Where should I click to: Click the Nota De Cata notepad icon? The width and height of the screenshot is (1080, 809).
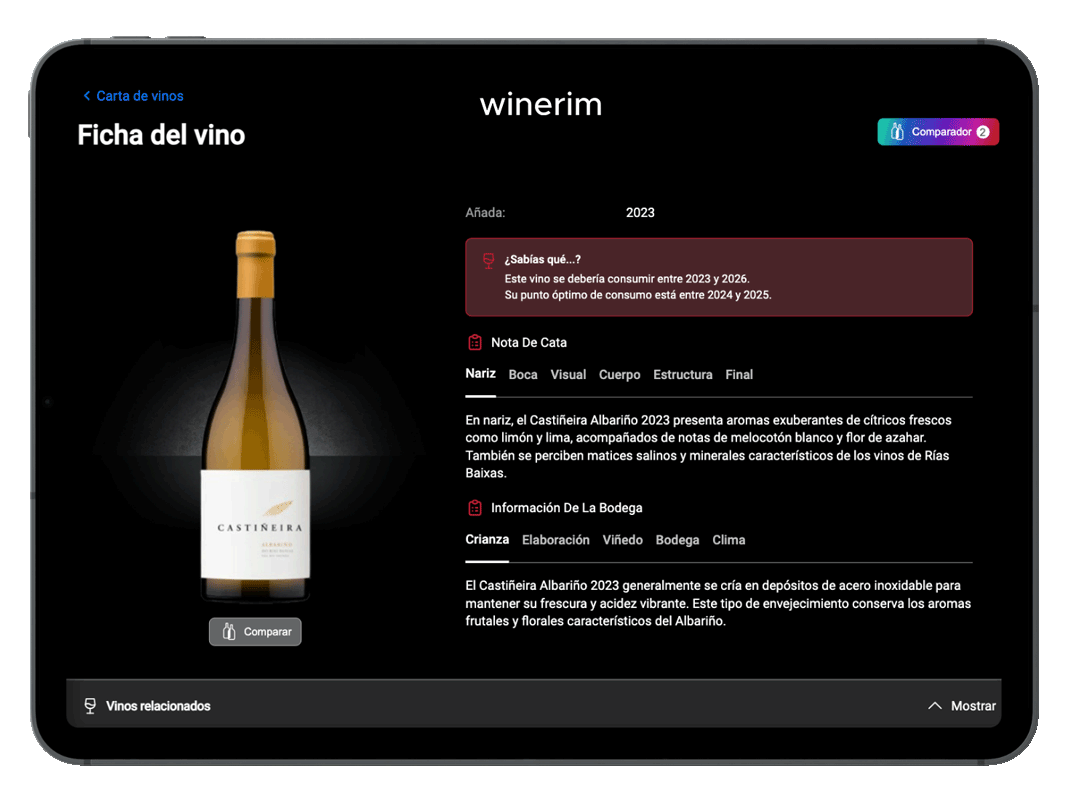(473, 342)
